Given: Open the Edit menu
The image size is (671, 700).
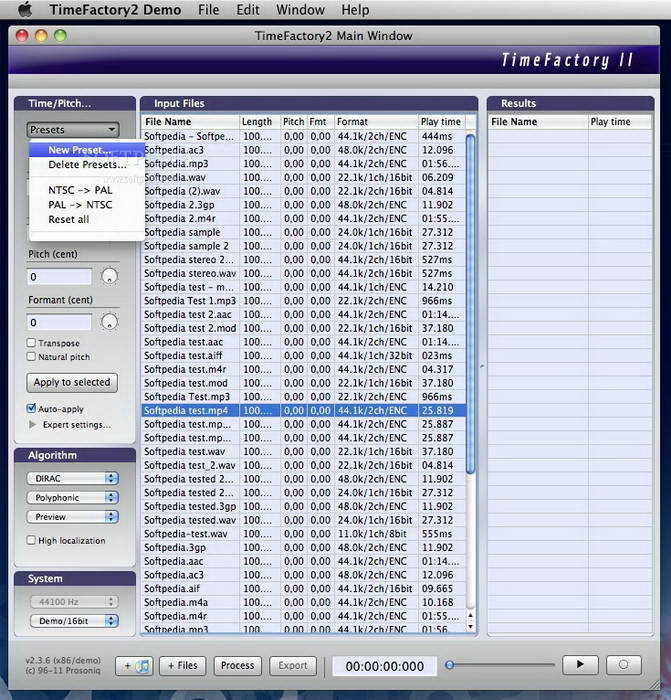Looking at the screenshot, I should pos(248,9).
